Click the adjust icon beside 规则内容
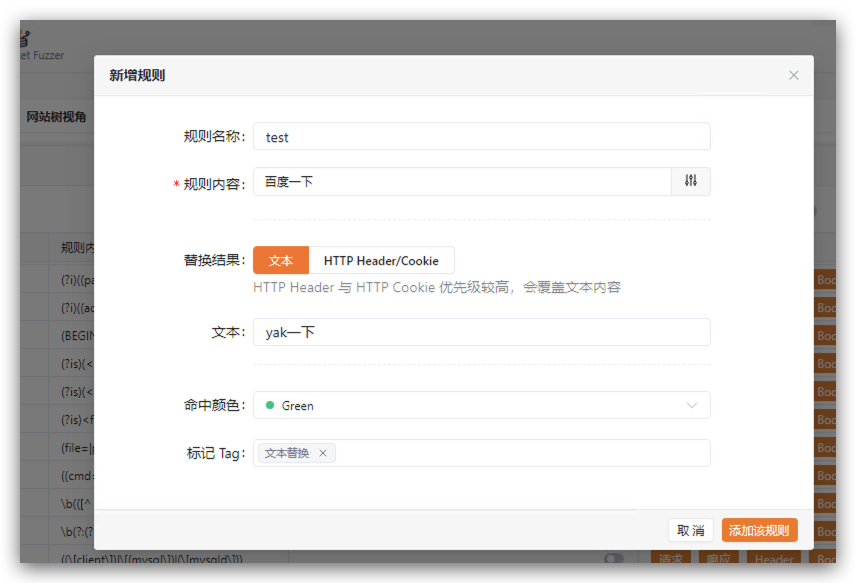 tap(691, 181)
